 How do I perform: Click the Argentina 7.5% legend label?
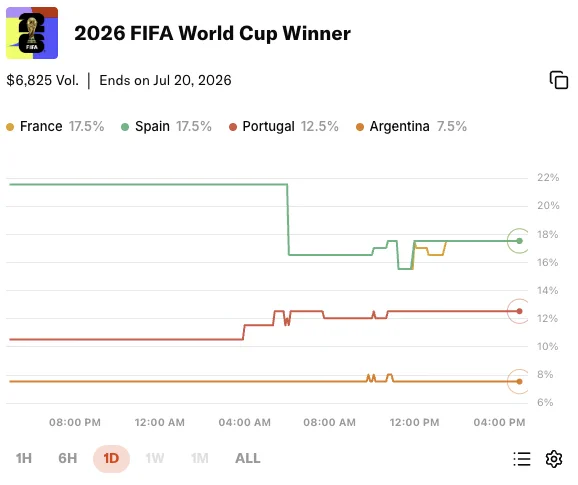click(418, 126)
